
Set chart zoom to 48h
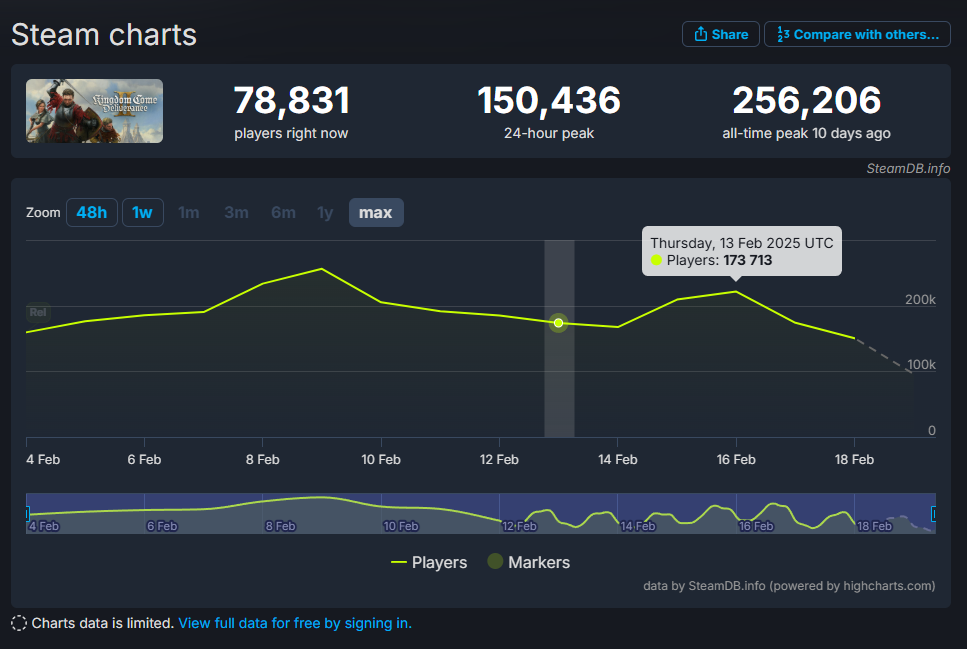pyautogui.click(x=92, y=212)
